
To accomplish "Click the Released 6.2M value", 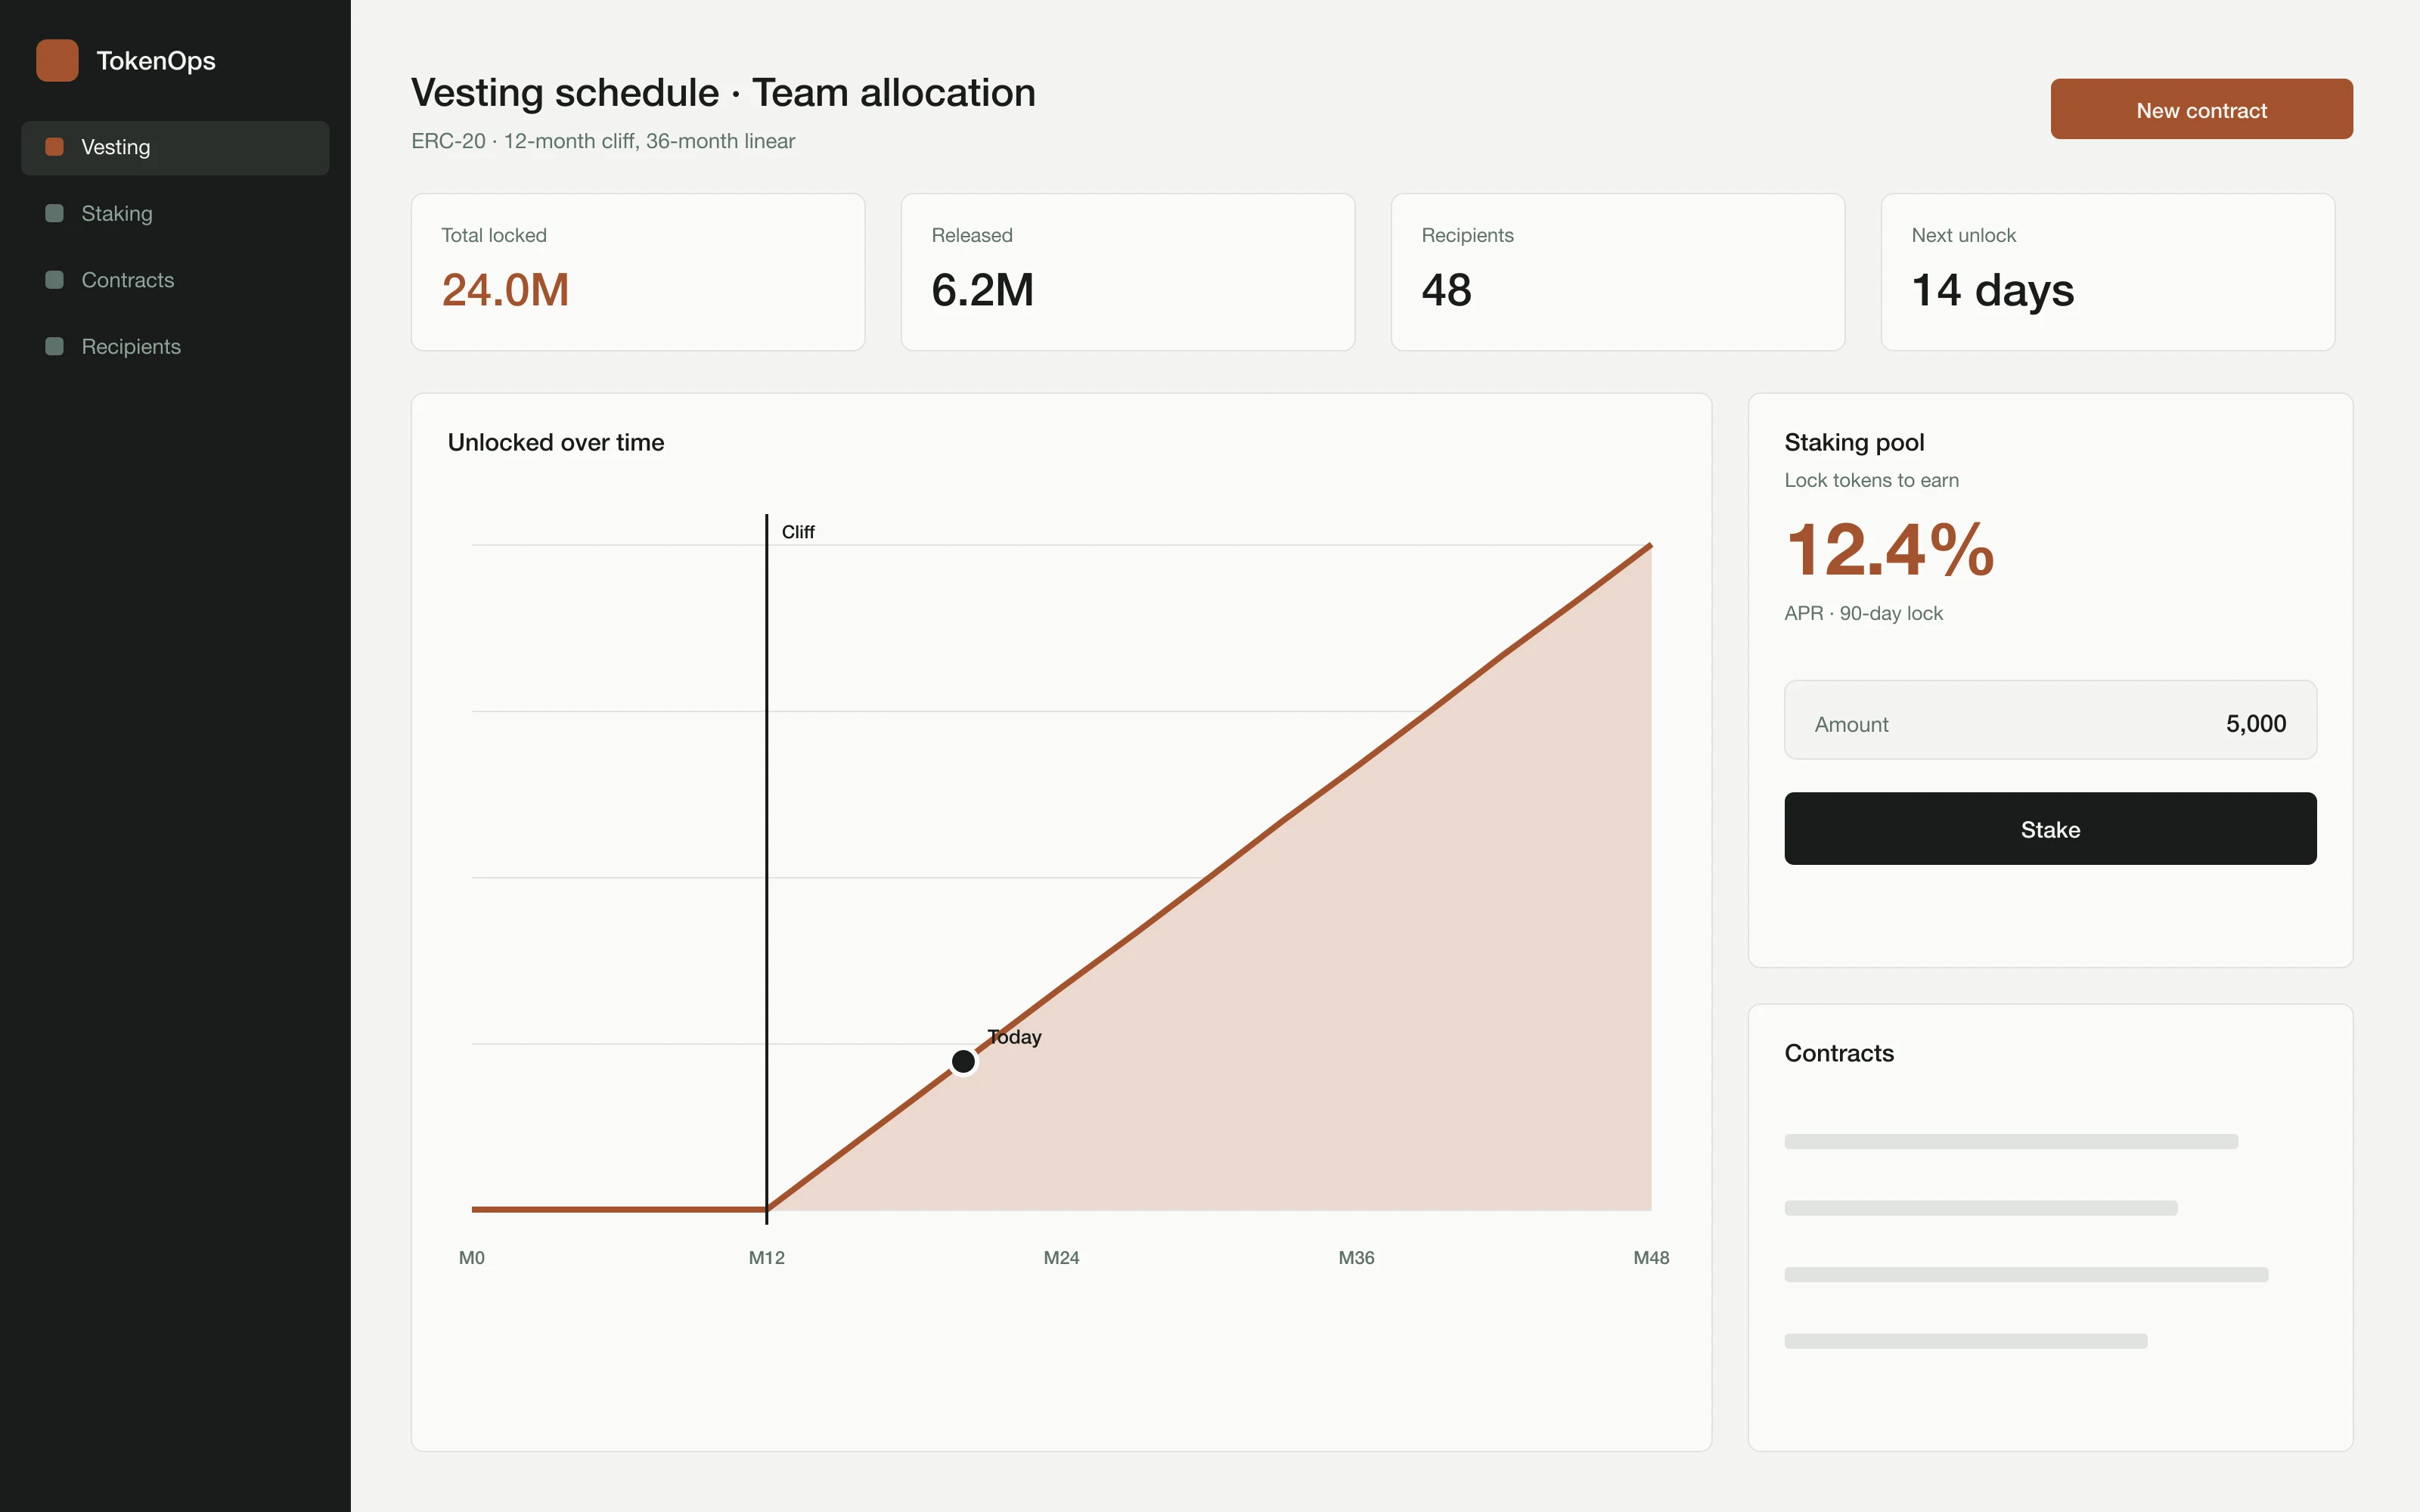I will (982, 290).
